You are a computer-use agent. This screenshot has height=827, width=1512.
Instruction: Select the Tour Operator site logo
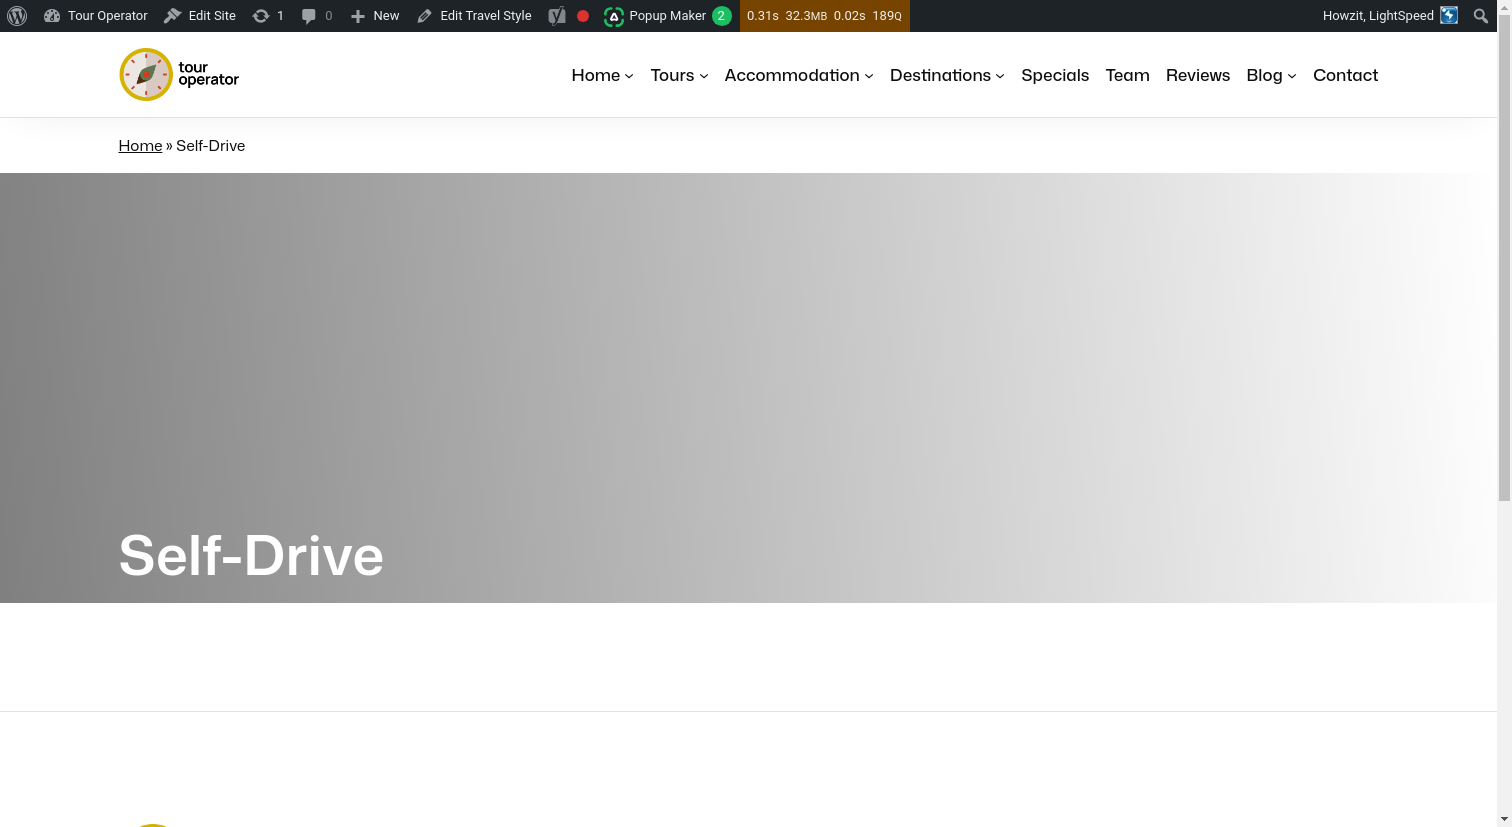[x=178, y=74]
